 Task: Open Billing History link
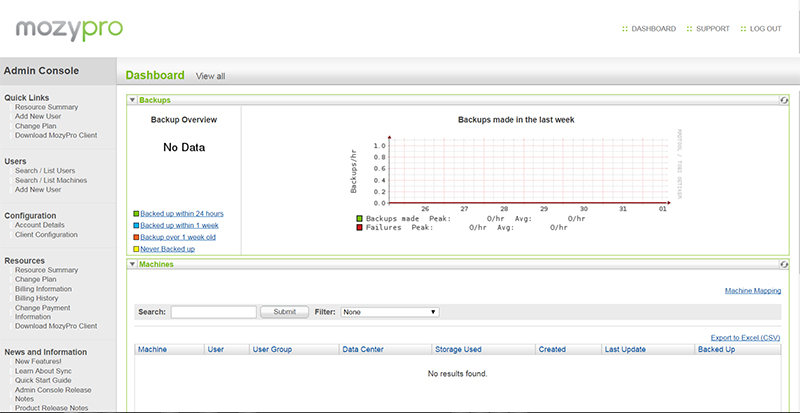click(37, 298)
